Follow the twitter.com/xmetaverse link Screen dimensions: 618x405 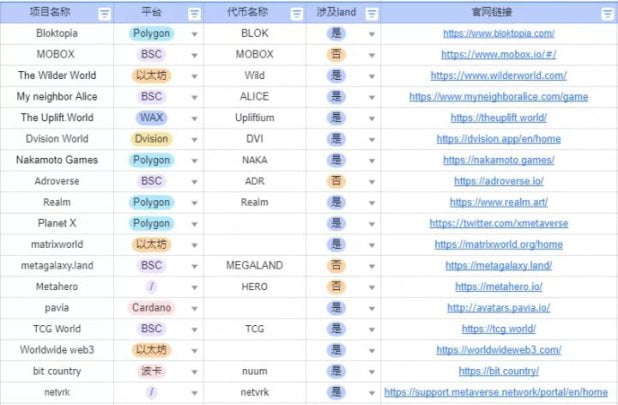(x=498, y=223)
